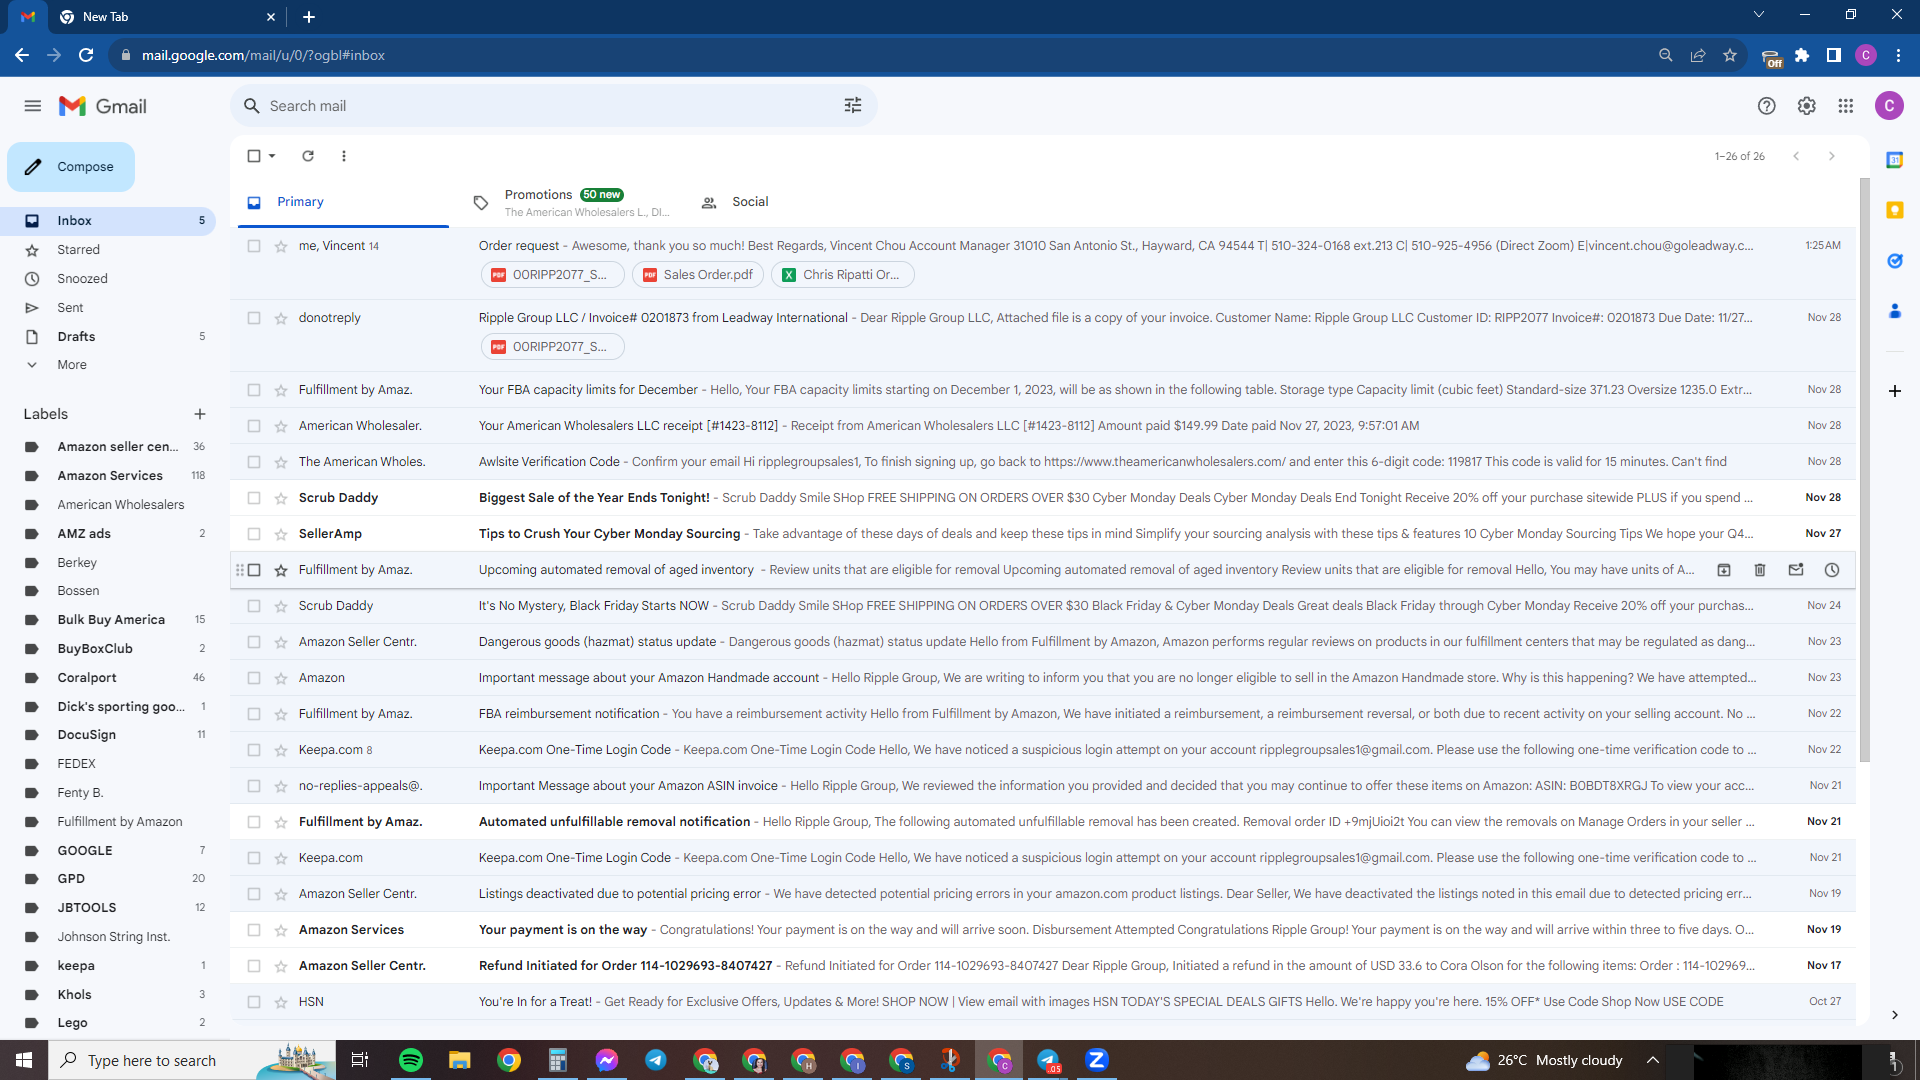The height and width of the screenshot is (1080, 1920).
Task: Compose a new email
Action: (71, 167)
